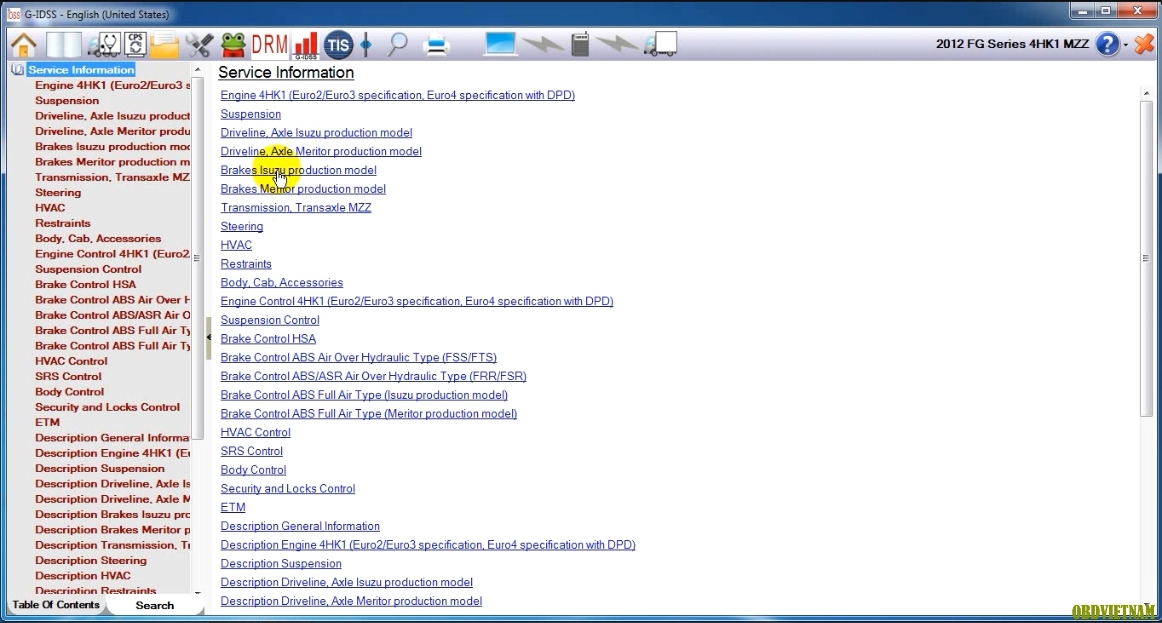Open Description General Information link
Image resolution: width=1162 pixels, height=623 pixels.
click(300, 526)
